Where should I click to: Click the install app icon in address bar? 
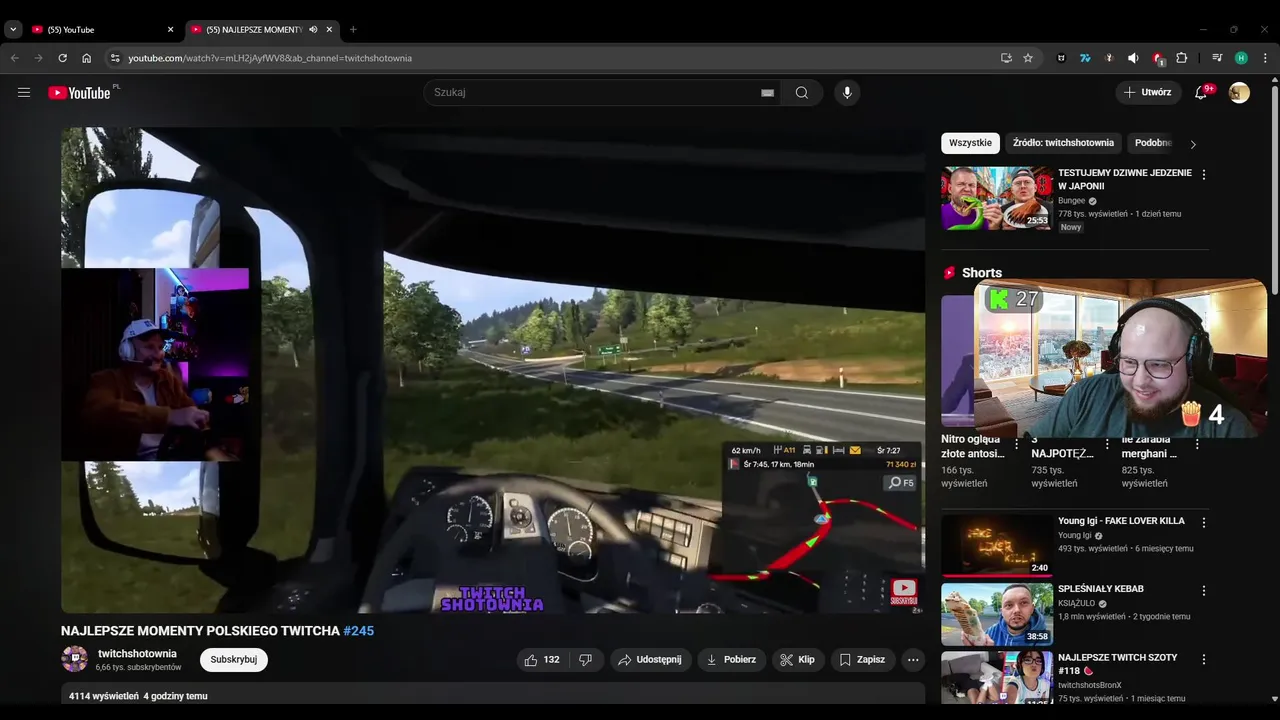1006,58
